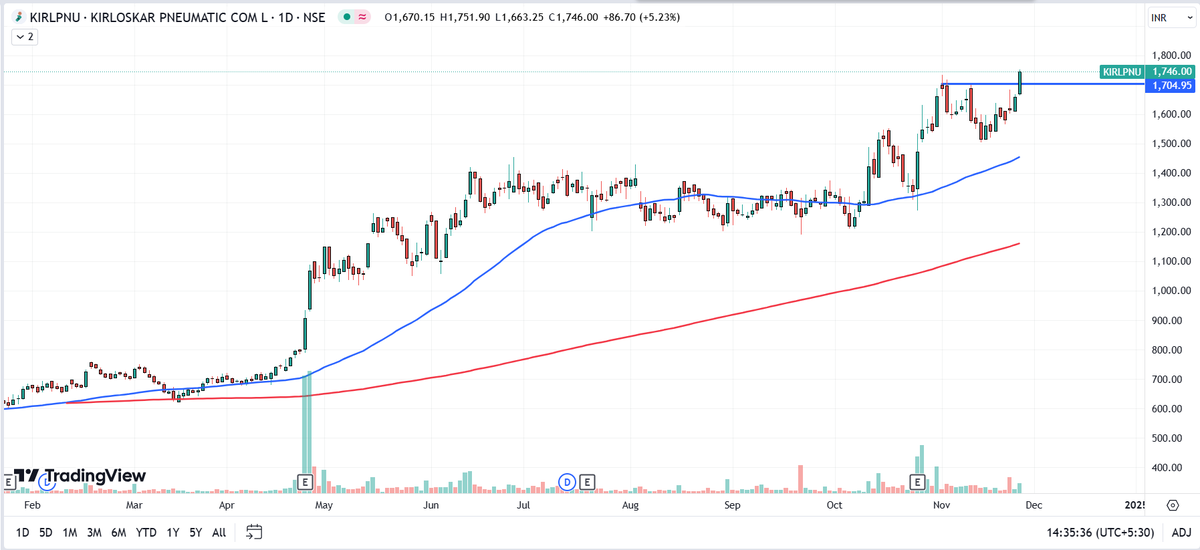Screen dimensions: 1200x550
Task: Select the YTD time range
Action: click(x=146, y=532)
